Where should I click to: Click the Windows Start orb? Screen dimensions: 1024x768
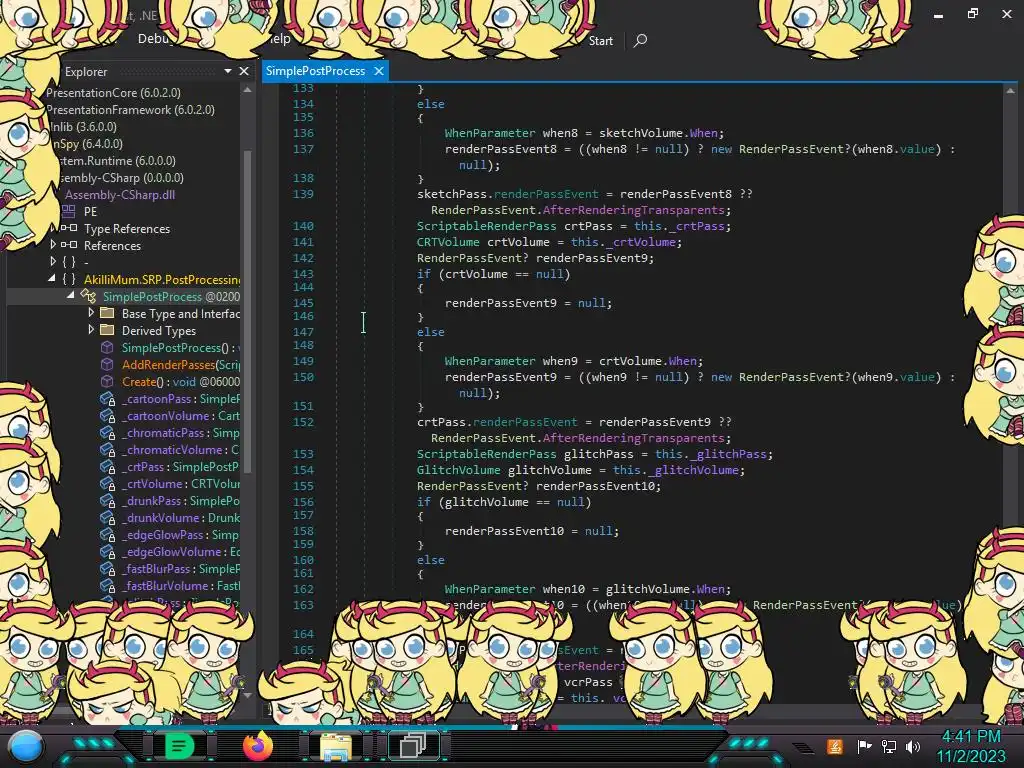pos(25,746)
